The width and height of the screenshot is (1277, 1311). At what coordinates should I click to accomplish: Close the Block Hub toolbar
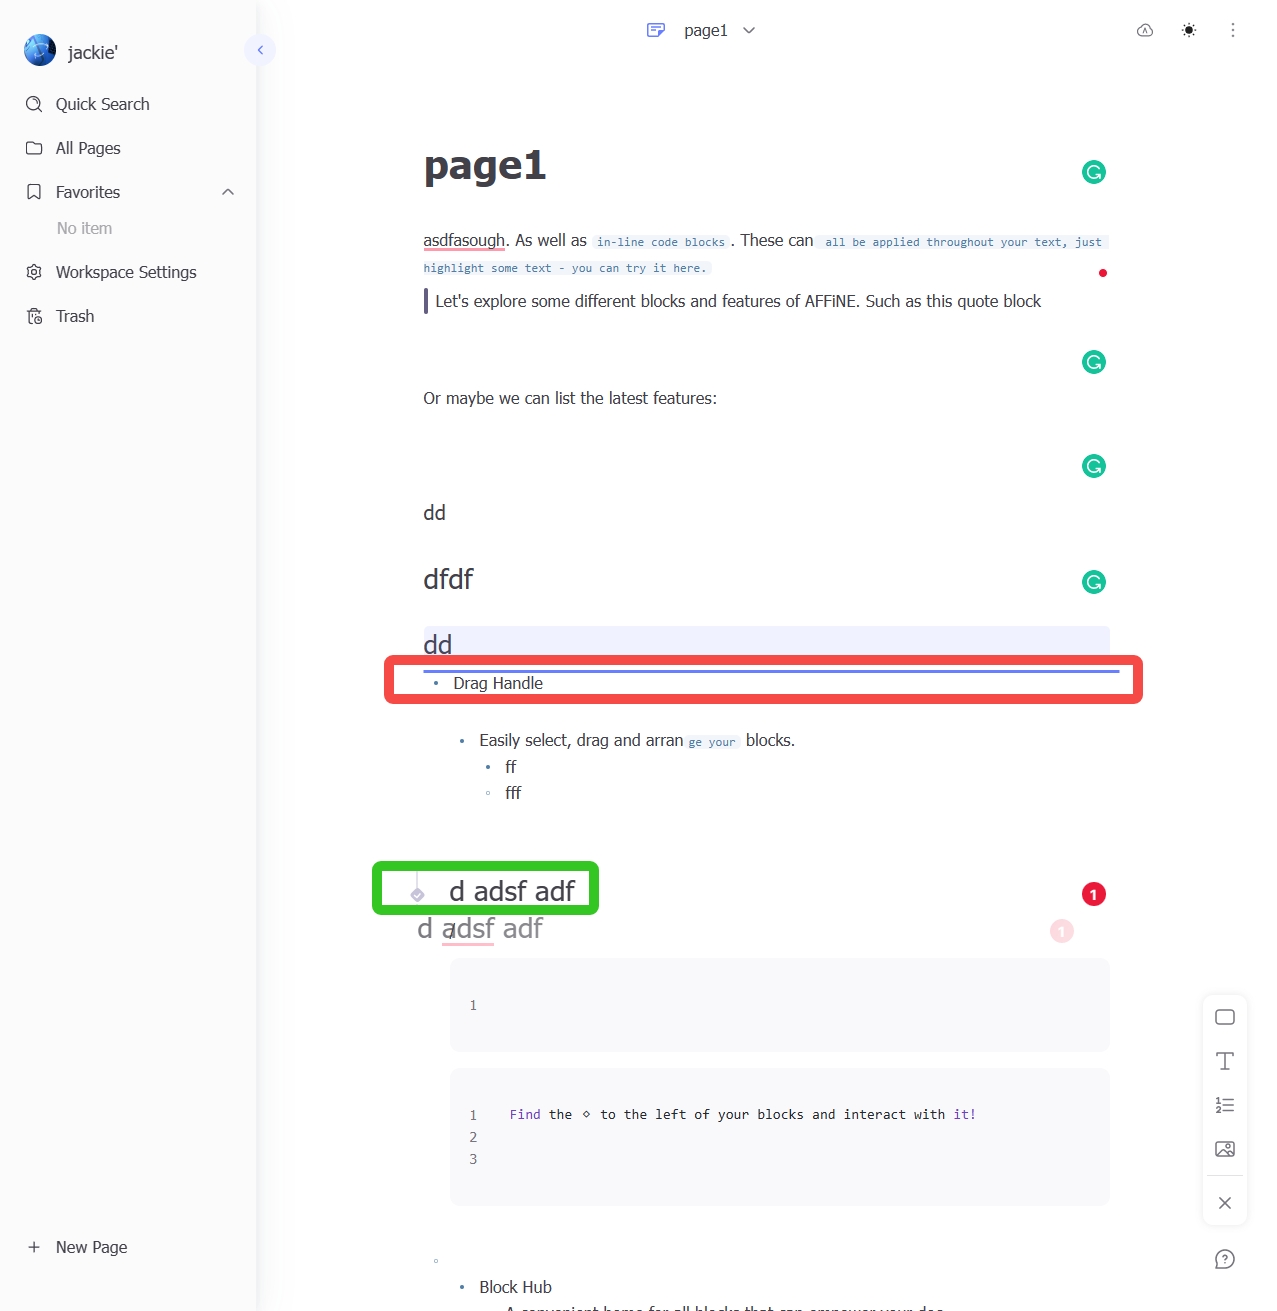tap(1225, 1203)
